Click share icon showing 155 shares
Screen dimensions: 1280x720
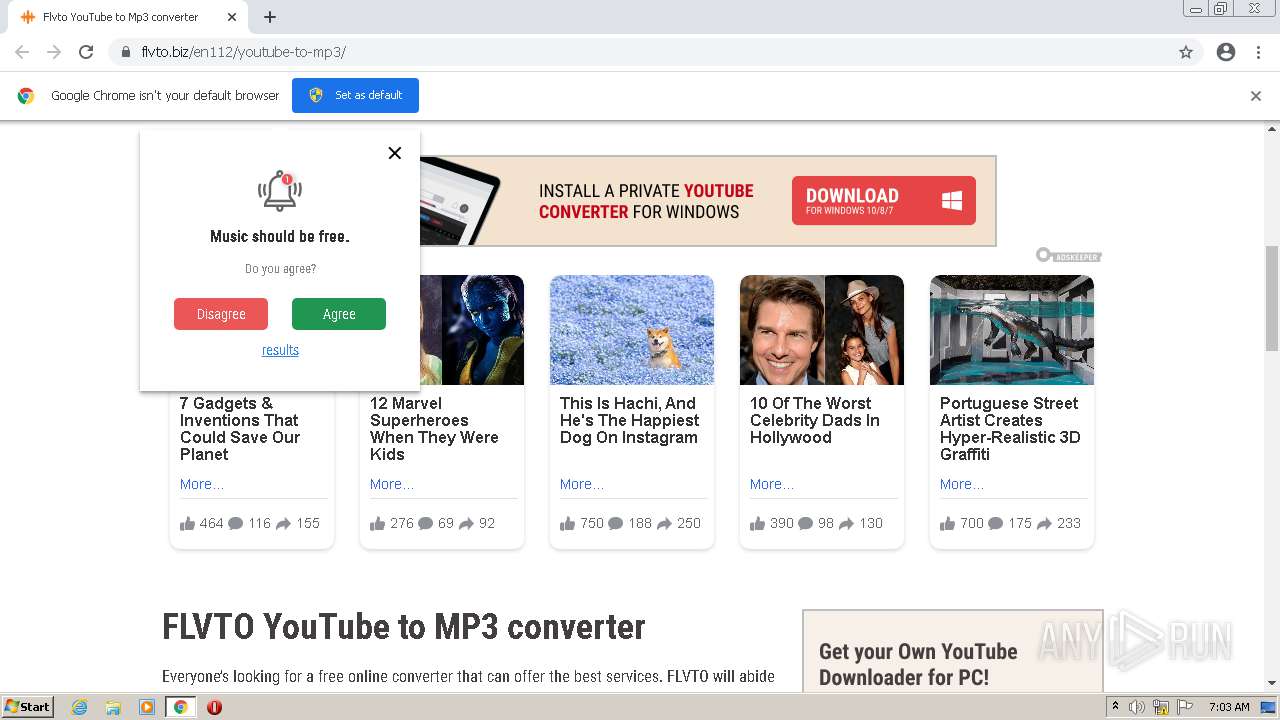coord(284,523)
